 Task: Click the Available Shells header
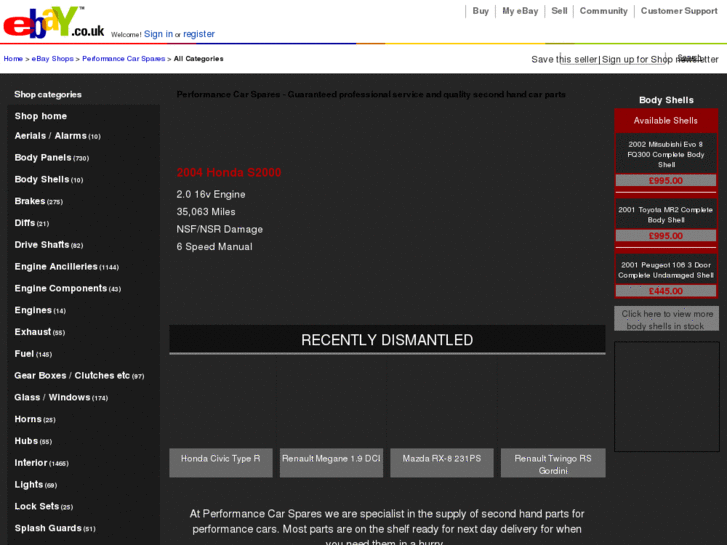pyautogui.click(x=666, y=121)
